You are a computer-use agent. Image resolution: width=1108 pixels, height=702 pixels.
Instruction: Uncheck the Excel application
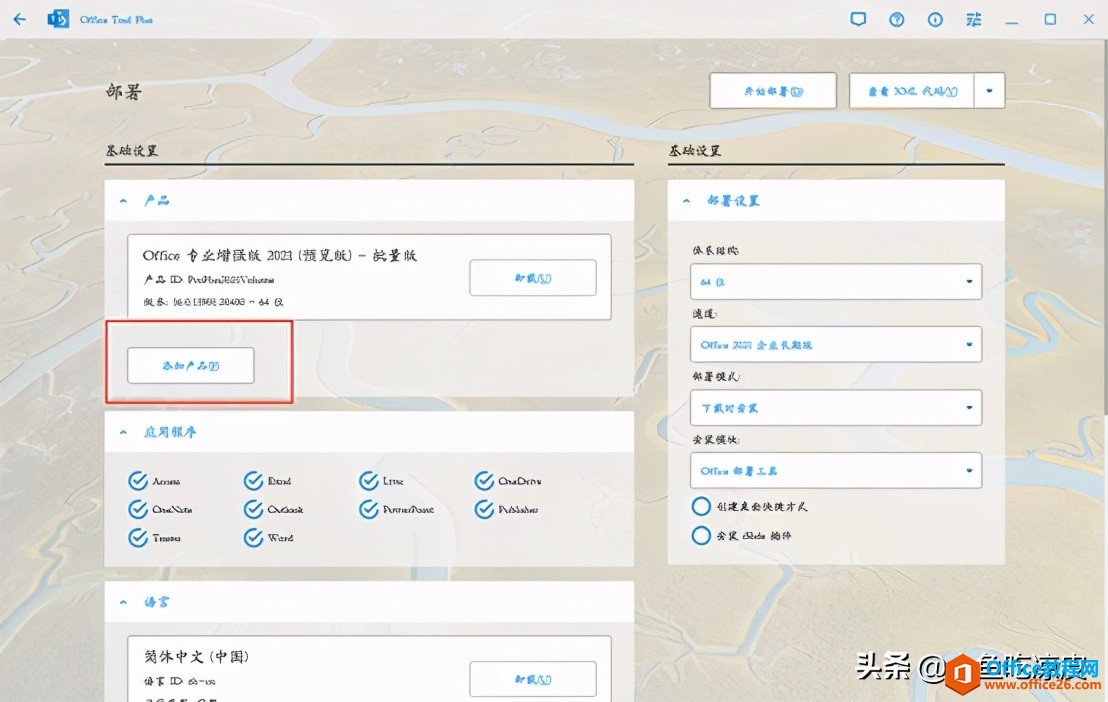253,480
